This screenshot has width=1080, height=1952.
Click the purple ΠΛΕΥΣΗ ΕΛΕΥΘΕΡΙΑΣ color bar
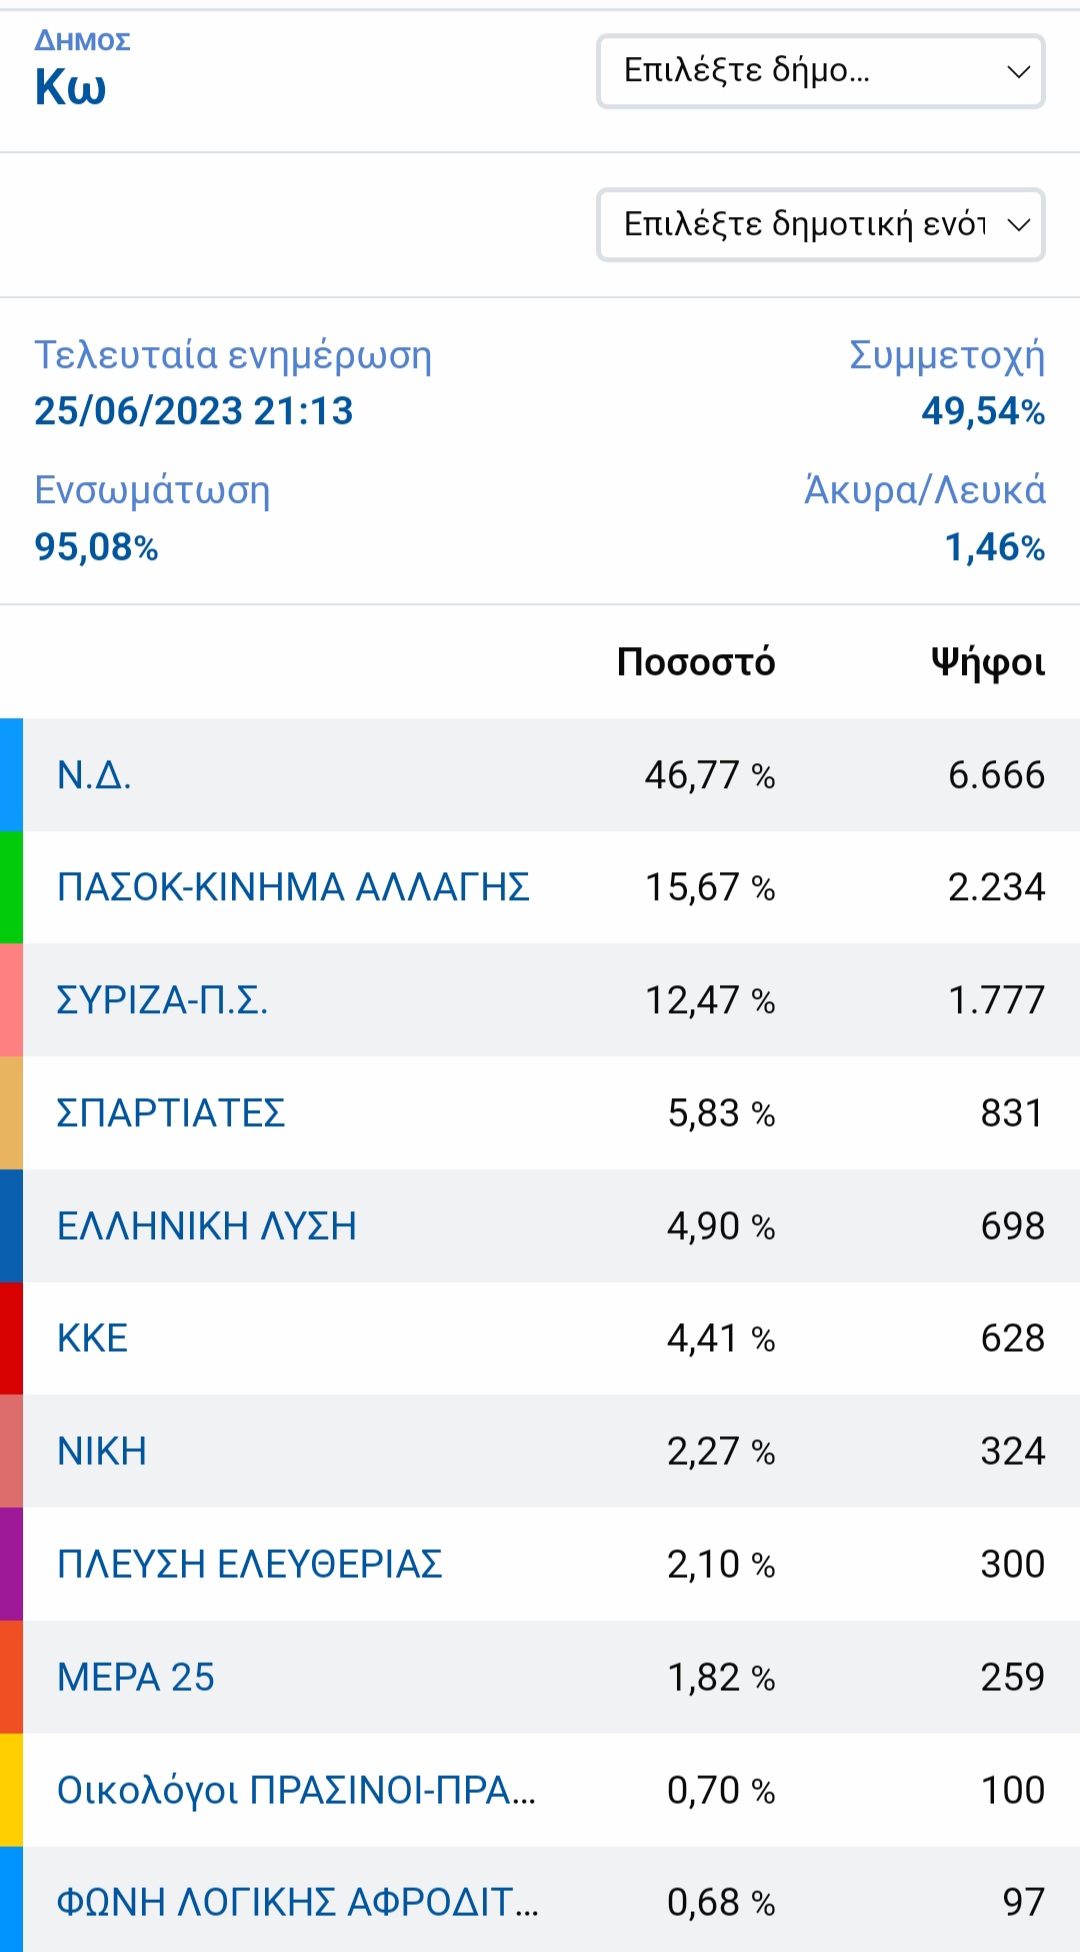11,1564
